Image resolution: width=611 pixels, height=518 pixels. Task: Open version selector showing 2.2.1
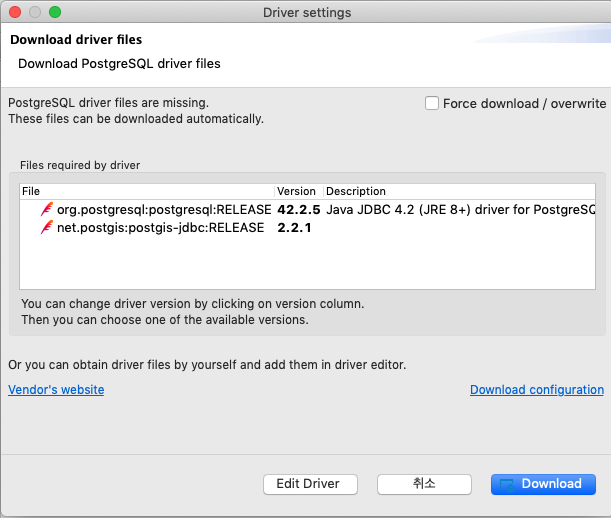(294, 228)
